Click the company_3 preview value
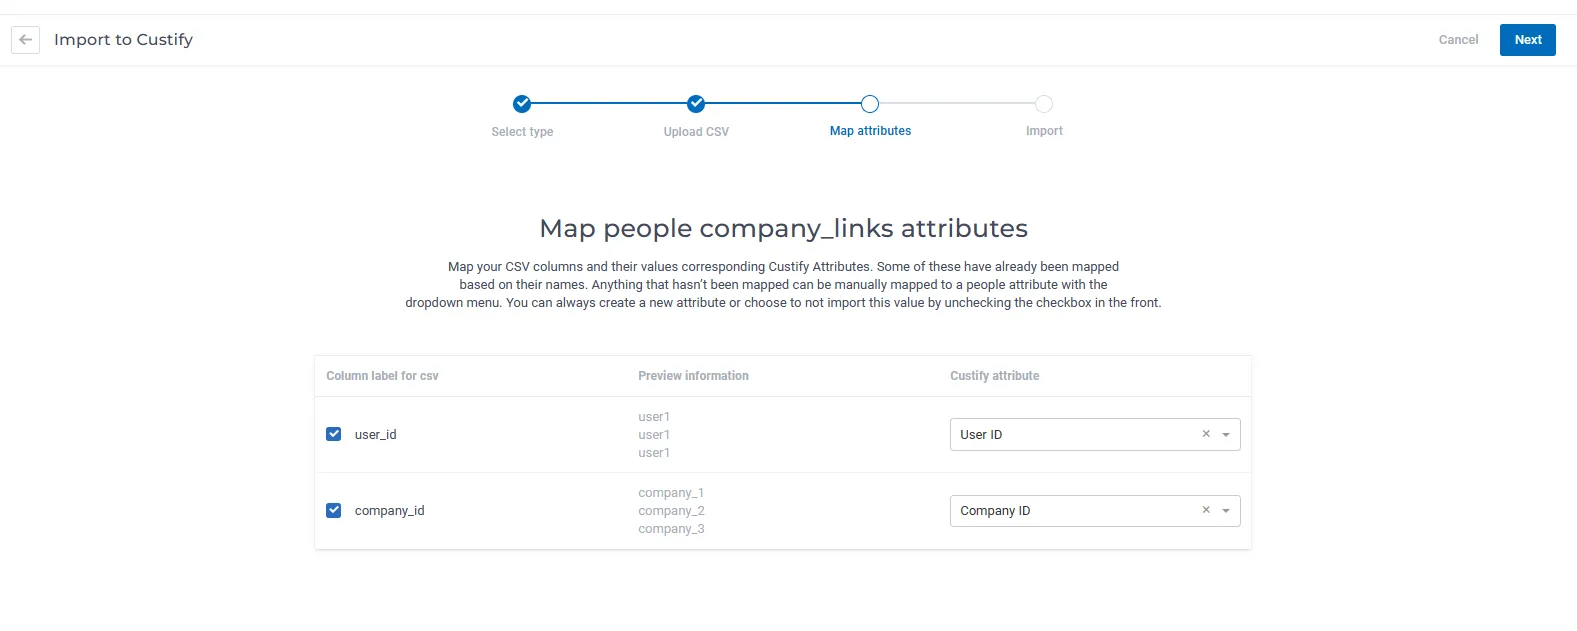This screenshot has width=1577, height=631. coord(671,529)
